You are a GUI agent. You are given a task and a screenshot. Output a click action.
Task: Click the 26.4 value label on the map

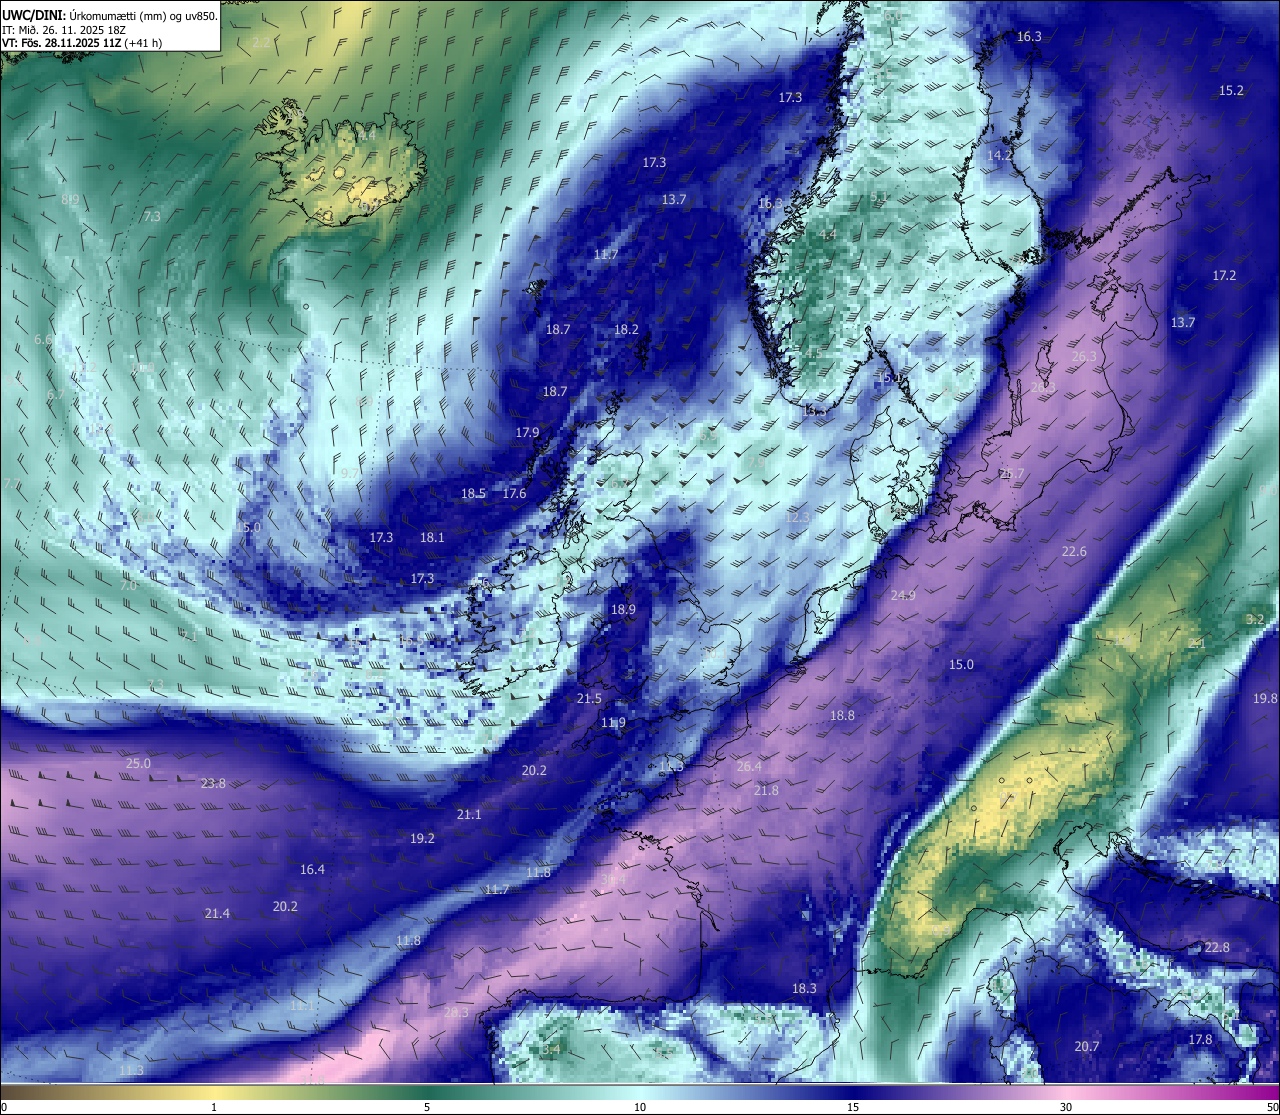[x=749, y=766]
